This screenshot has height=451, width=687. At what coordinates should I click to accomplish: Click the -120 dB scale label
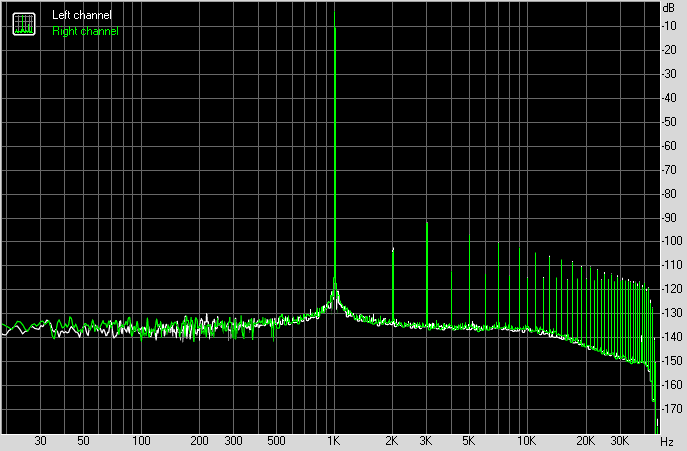pos(672,289)
